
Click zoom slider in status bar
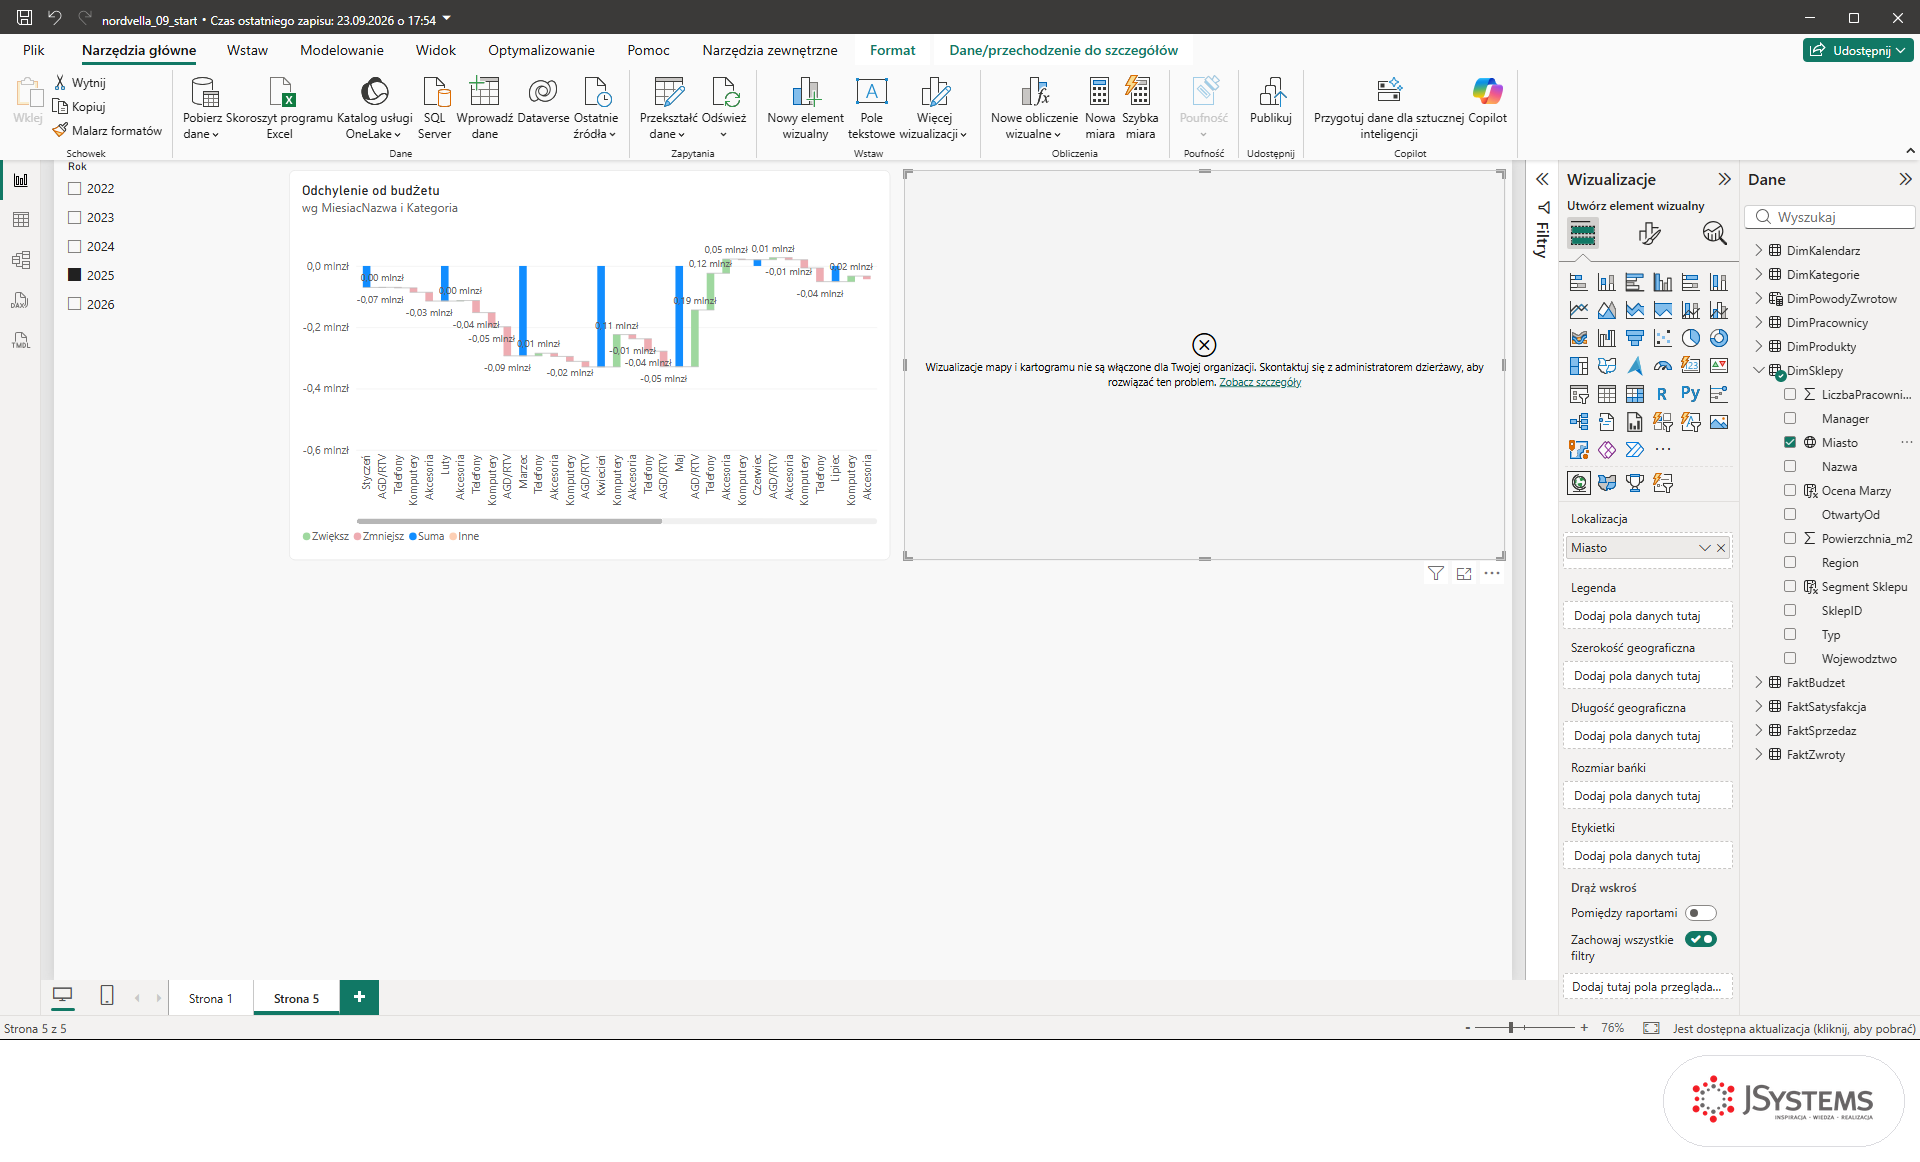point(1525,1028)
